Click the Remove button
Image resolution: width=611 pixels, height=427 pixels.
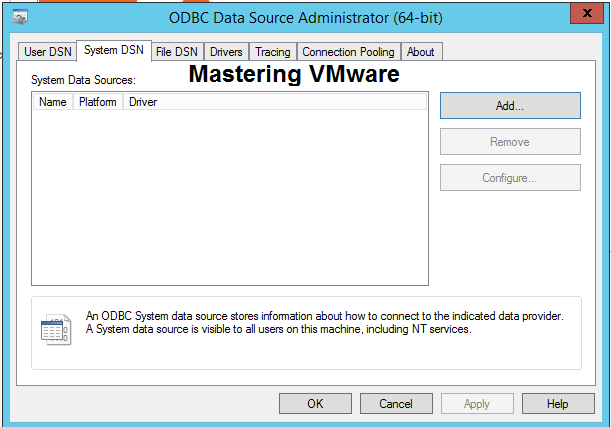coord(510,142)
